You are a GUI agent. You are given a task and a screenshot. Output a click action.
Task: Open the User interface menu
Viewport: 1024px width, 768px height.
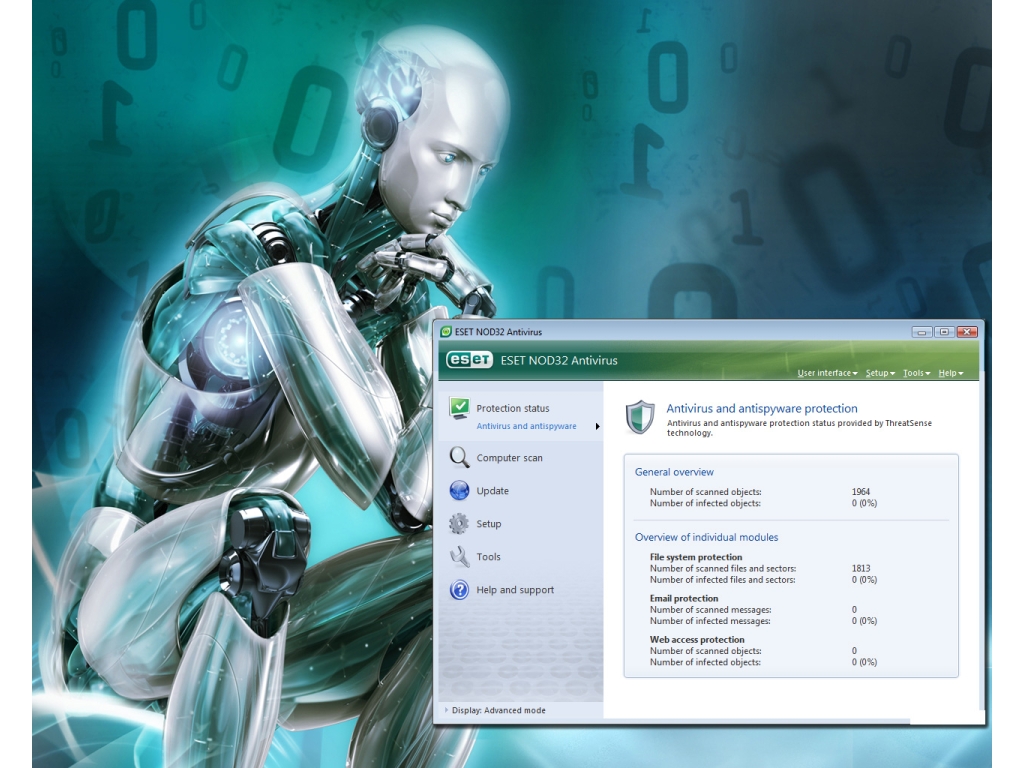(x=827, y=373)
